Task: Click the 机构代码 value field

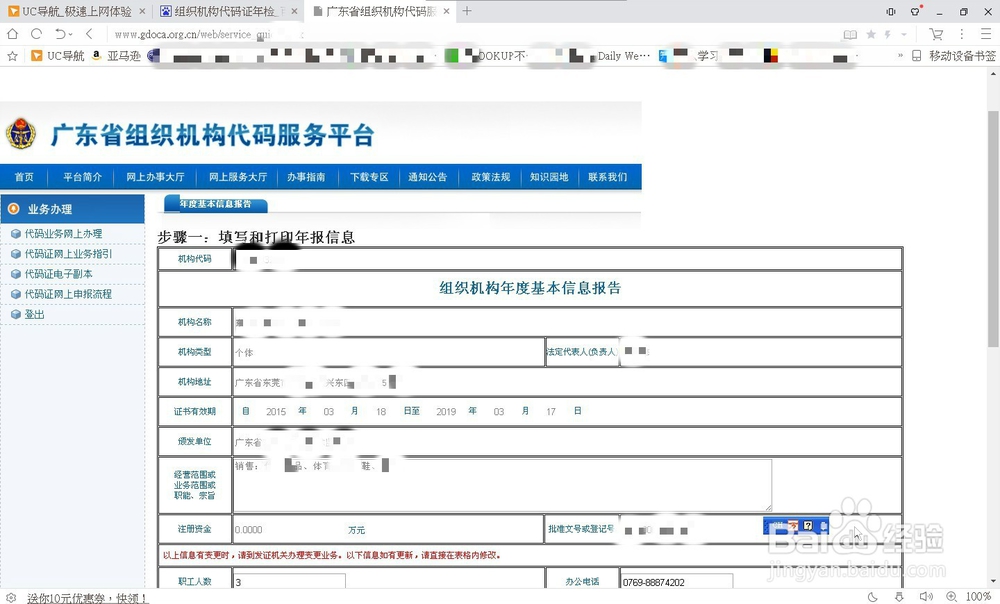Action: tap(567, 259)
